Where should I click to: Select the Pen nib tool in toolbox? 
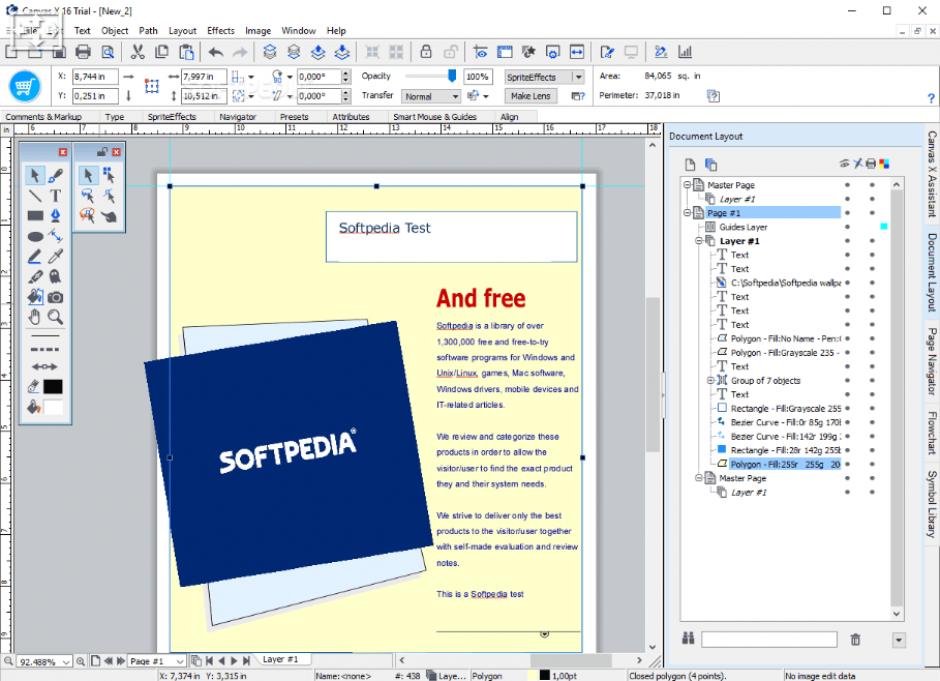56,216
